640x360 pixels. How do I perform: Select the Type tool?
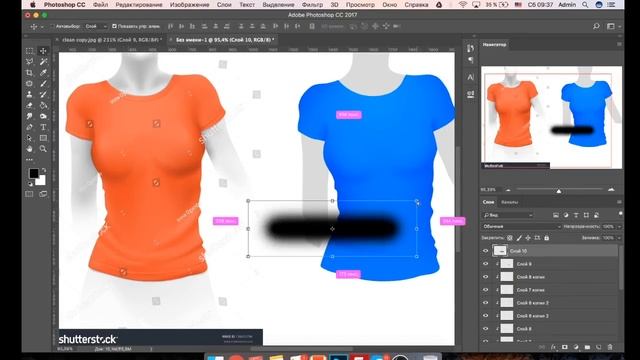pyautogui.click(x=43, y=127)
